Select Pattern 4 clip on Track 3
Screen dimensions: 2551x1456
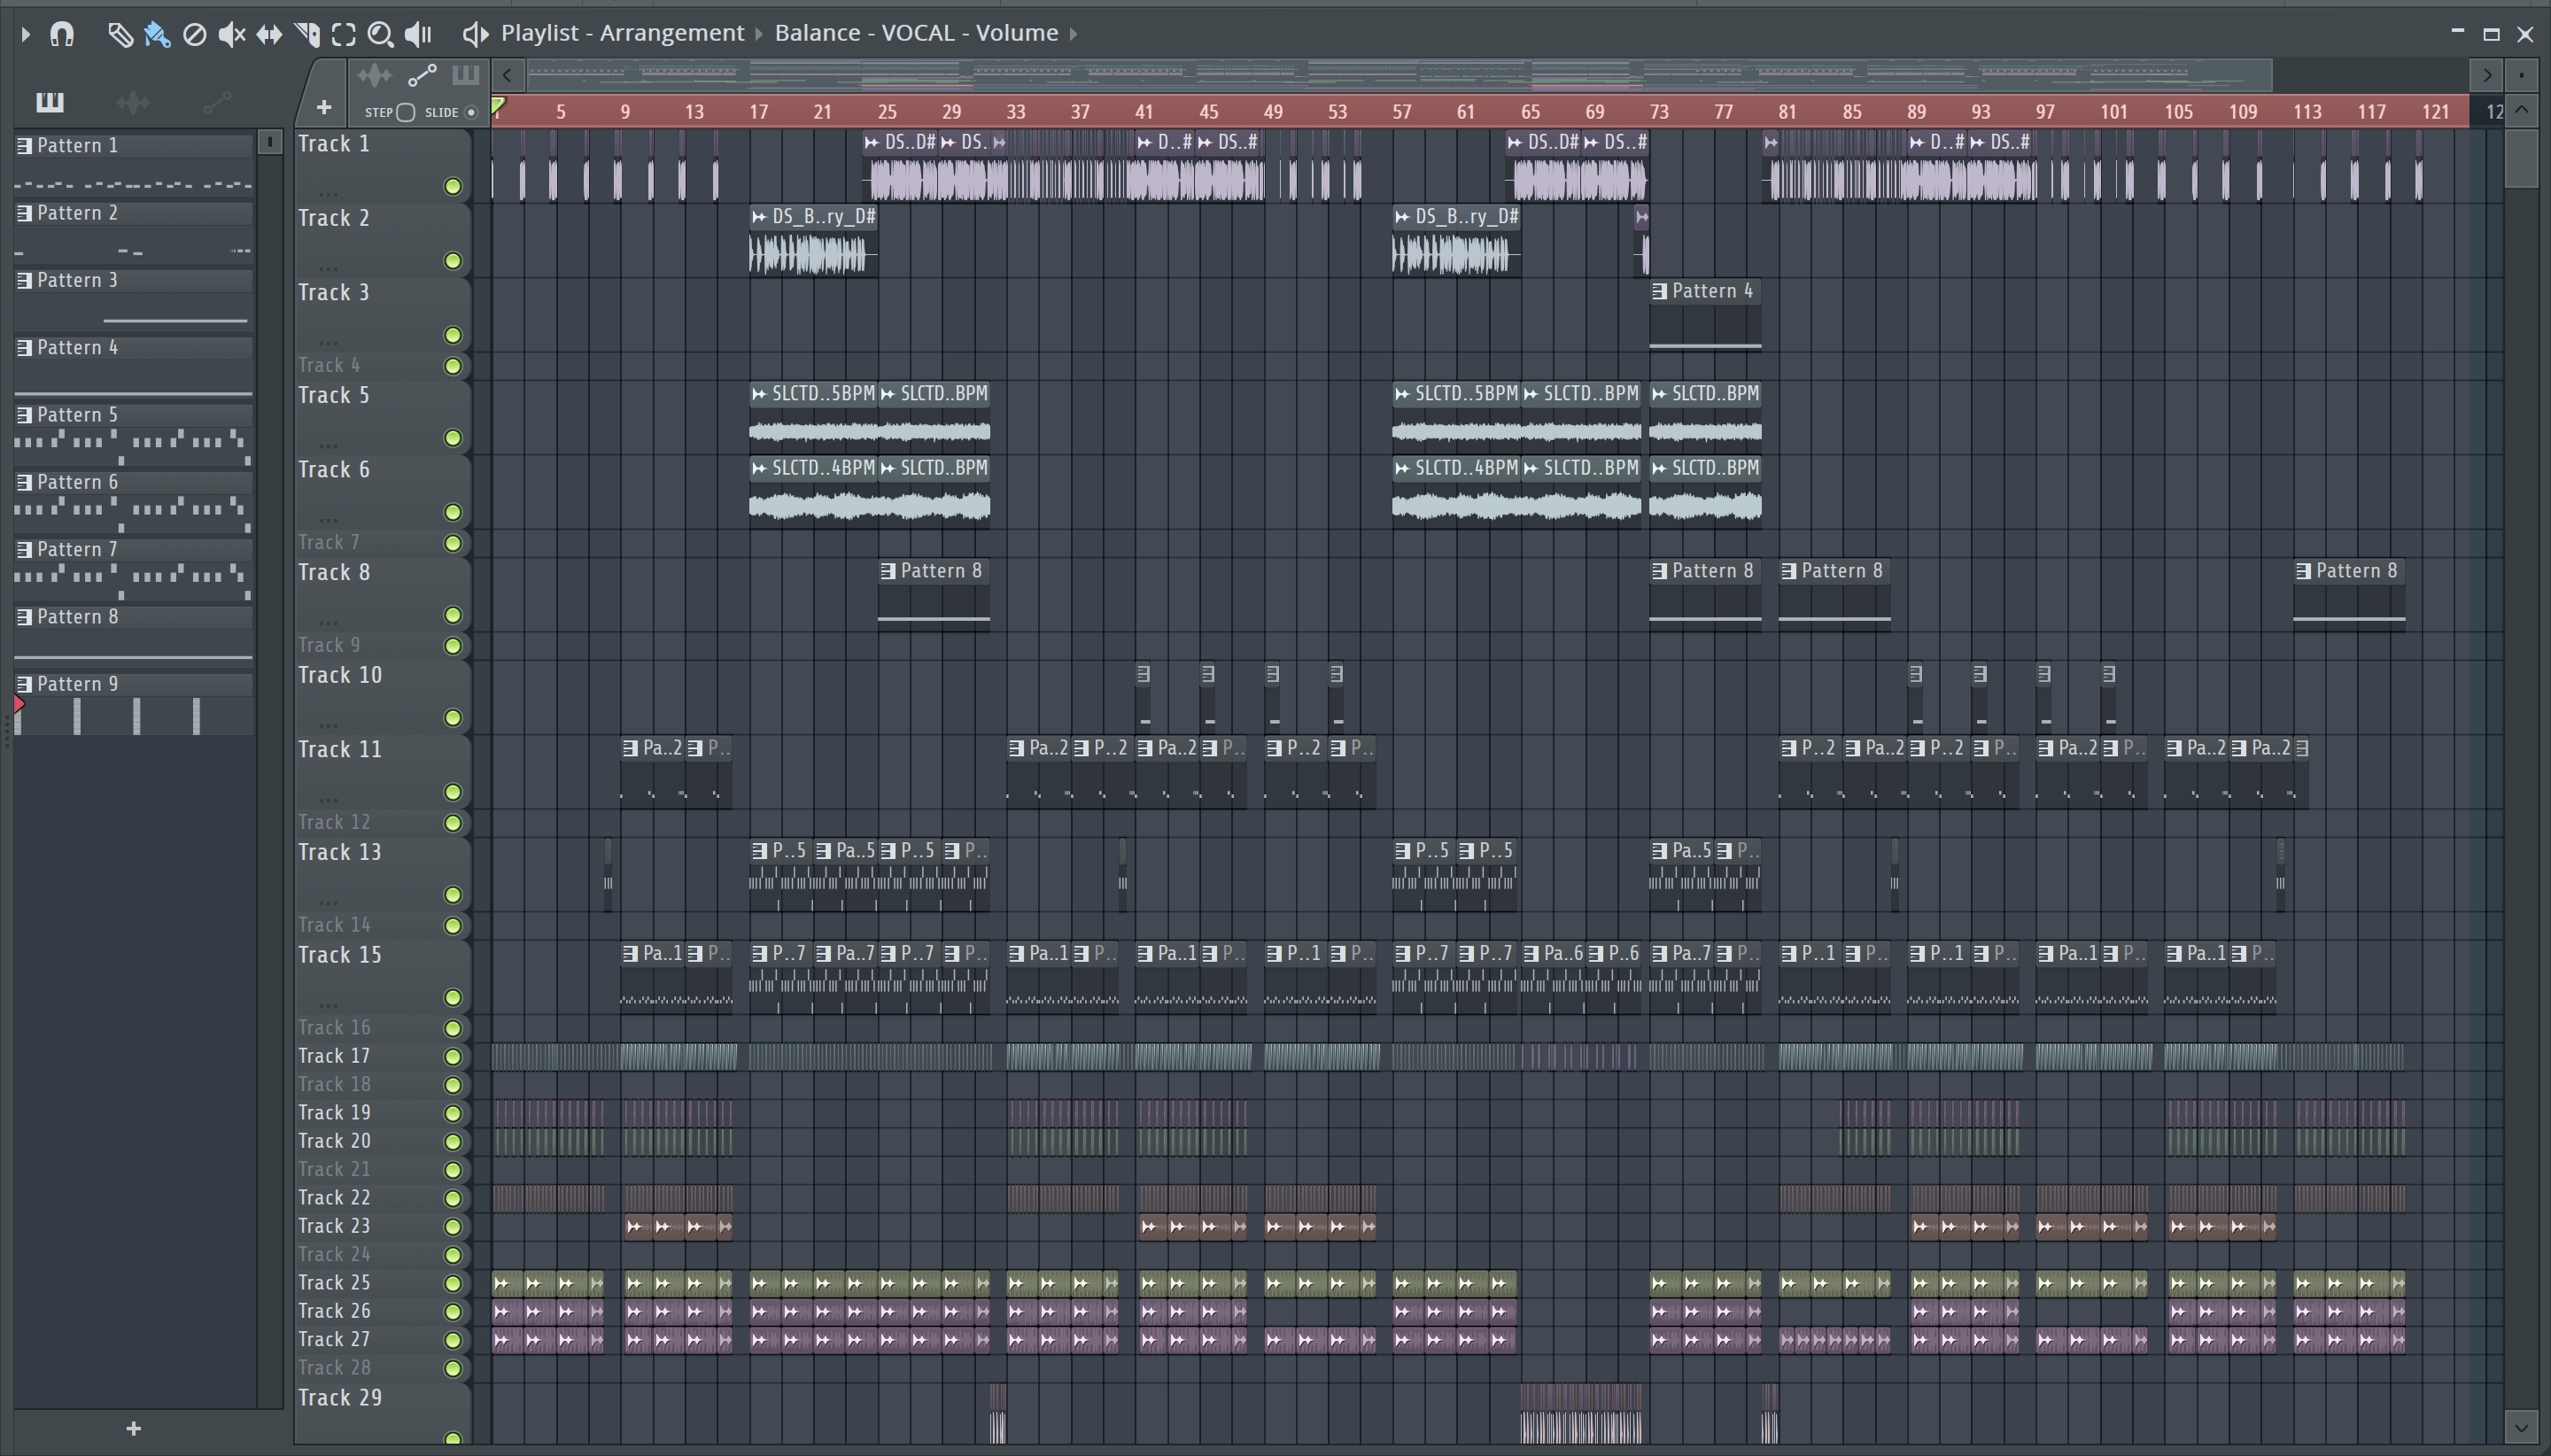1705,315
